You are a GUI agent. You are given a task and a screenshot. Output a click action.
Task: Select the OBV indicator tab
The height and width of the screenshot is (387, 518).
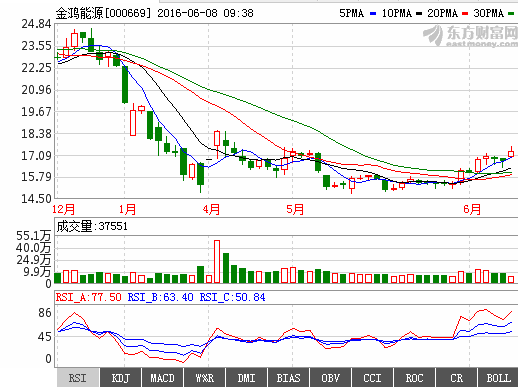tap(330, 378)
